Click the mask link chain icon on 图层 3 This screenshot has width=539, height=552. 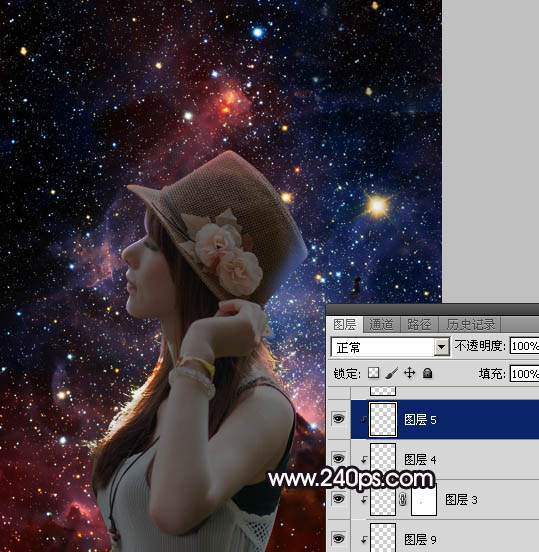click(403, 499)
